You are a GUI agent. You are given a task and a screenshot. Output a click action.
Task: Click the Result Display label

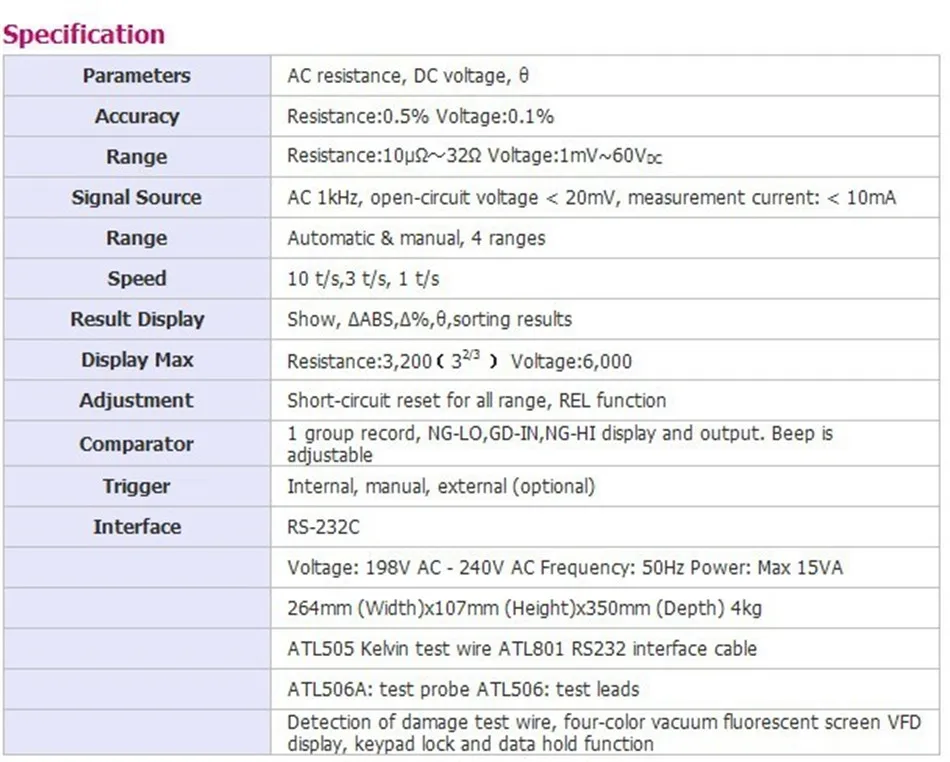pos(136,320)
